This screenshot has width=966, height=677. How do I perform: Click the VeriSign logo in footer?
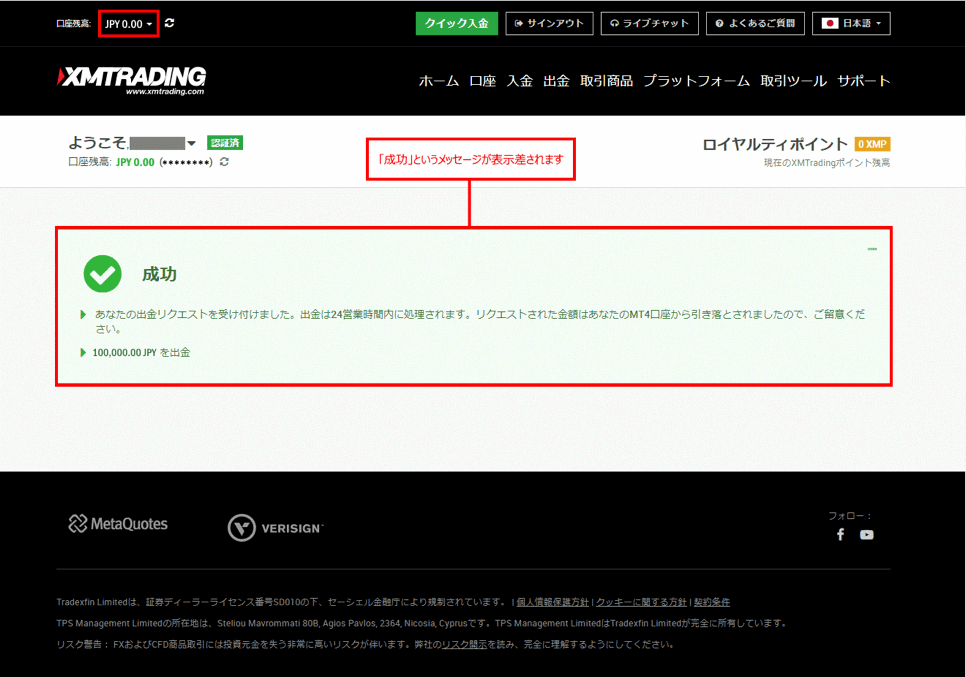click(276, 528)
